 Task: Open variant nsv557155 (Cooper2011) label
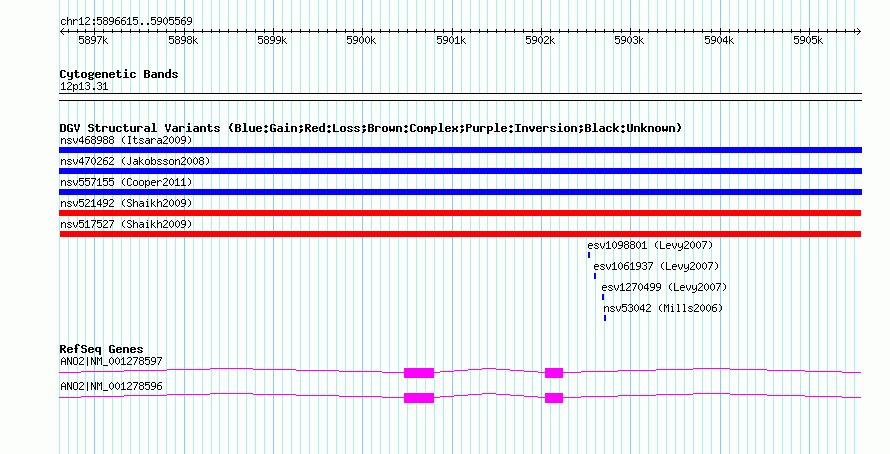126,182
